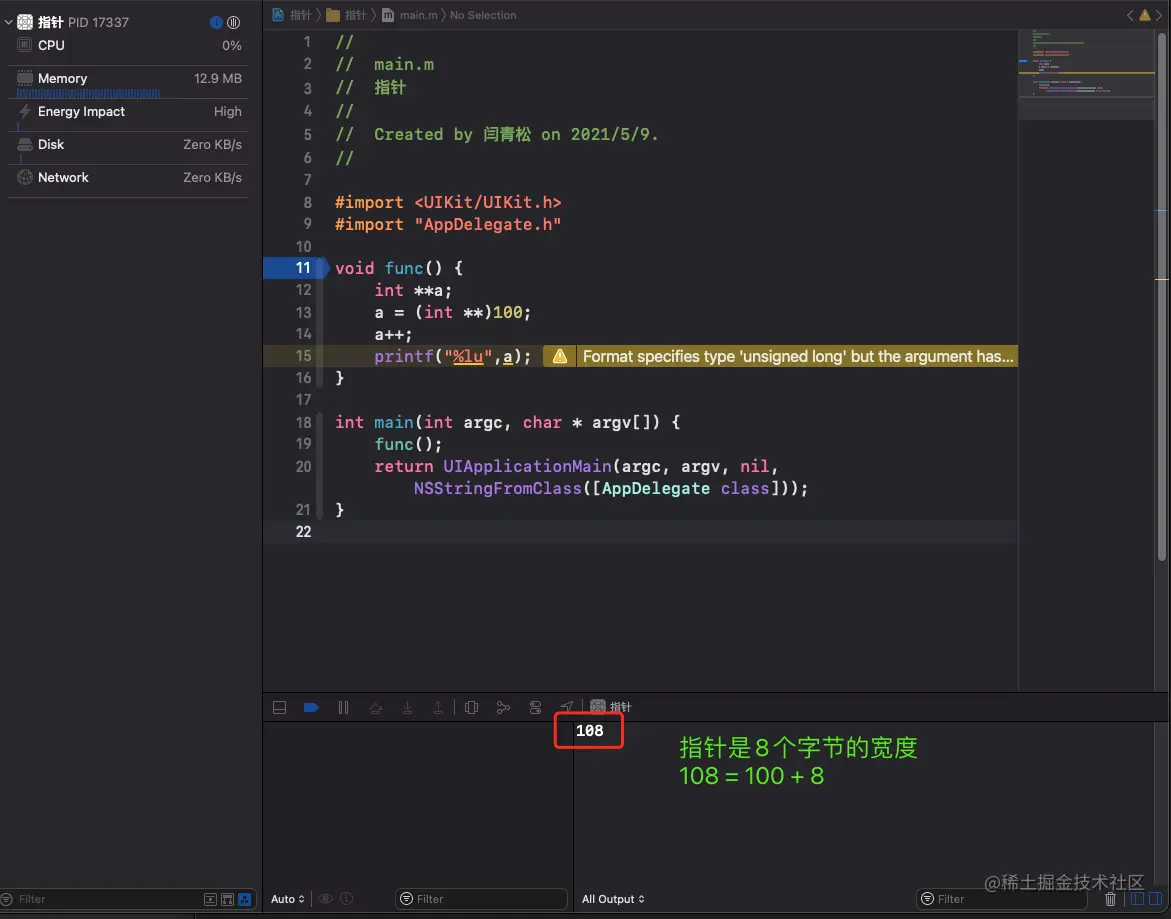The image size is (1171, 919).
Task: Open the Network gauge report
Action: [128, 178]
